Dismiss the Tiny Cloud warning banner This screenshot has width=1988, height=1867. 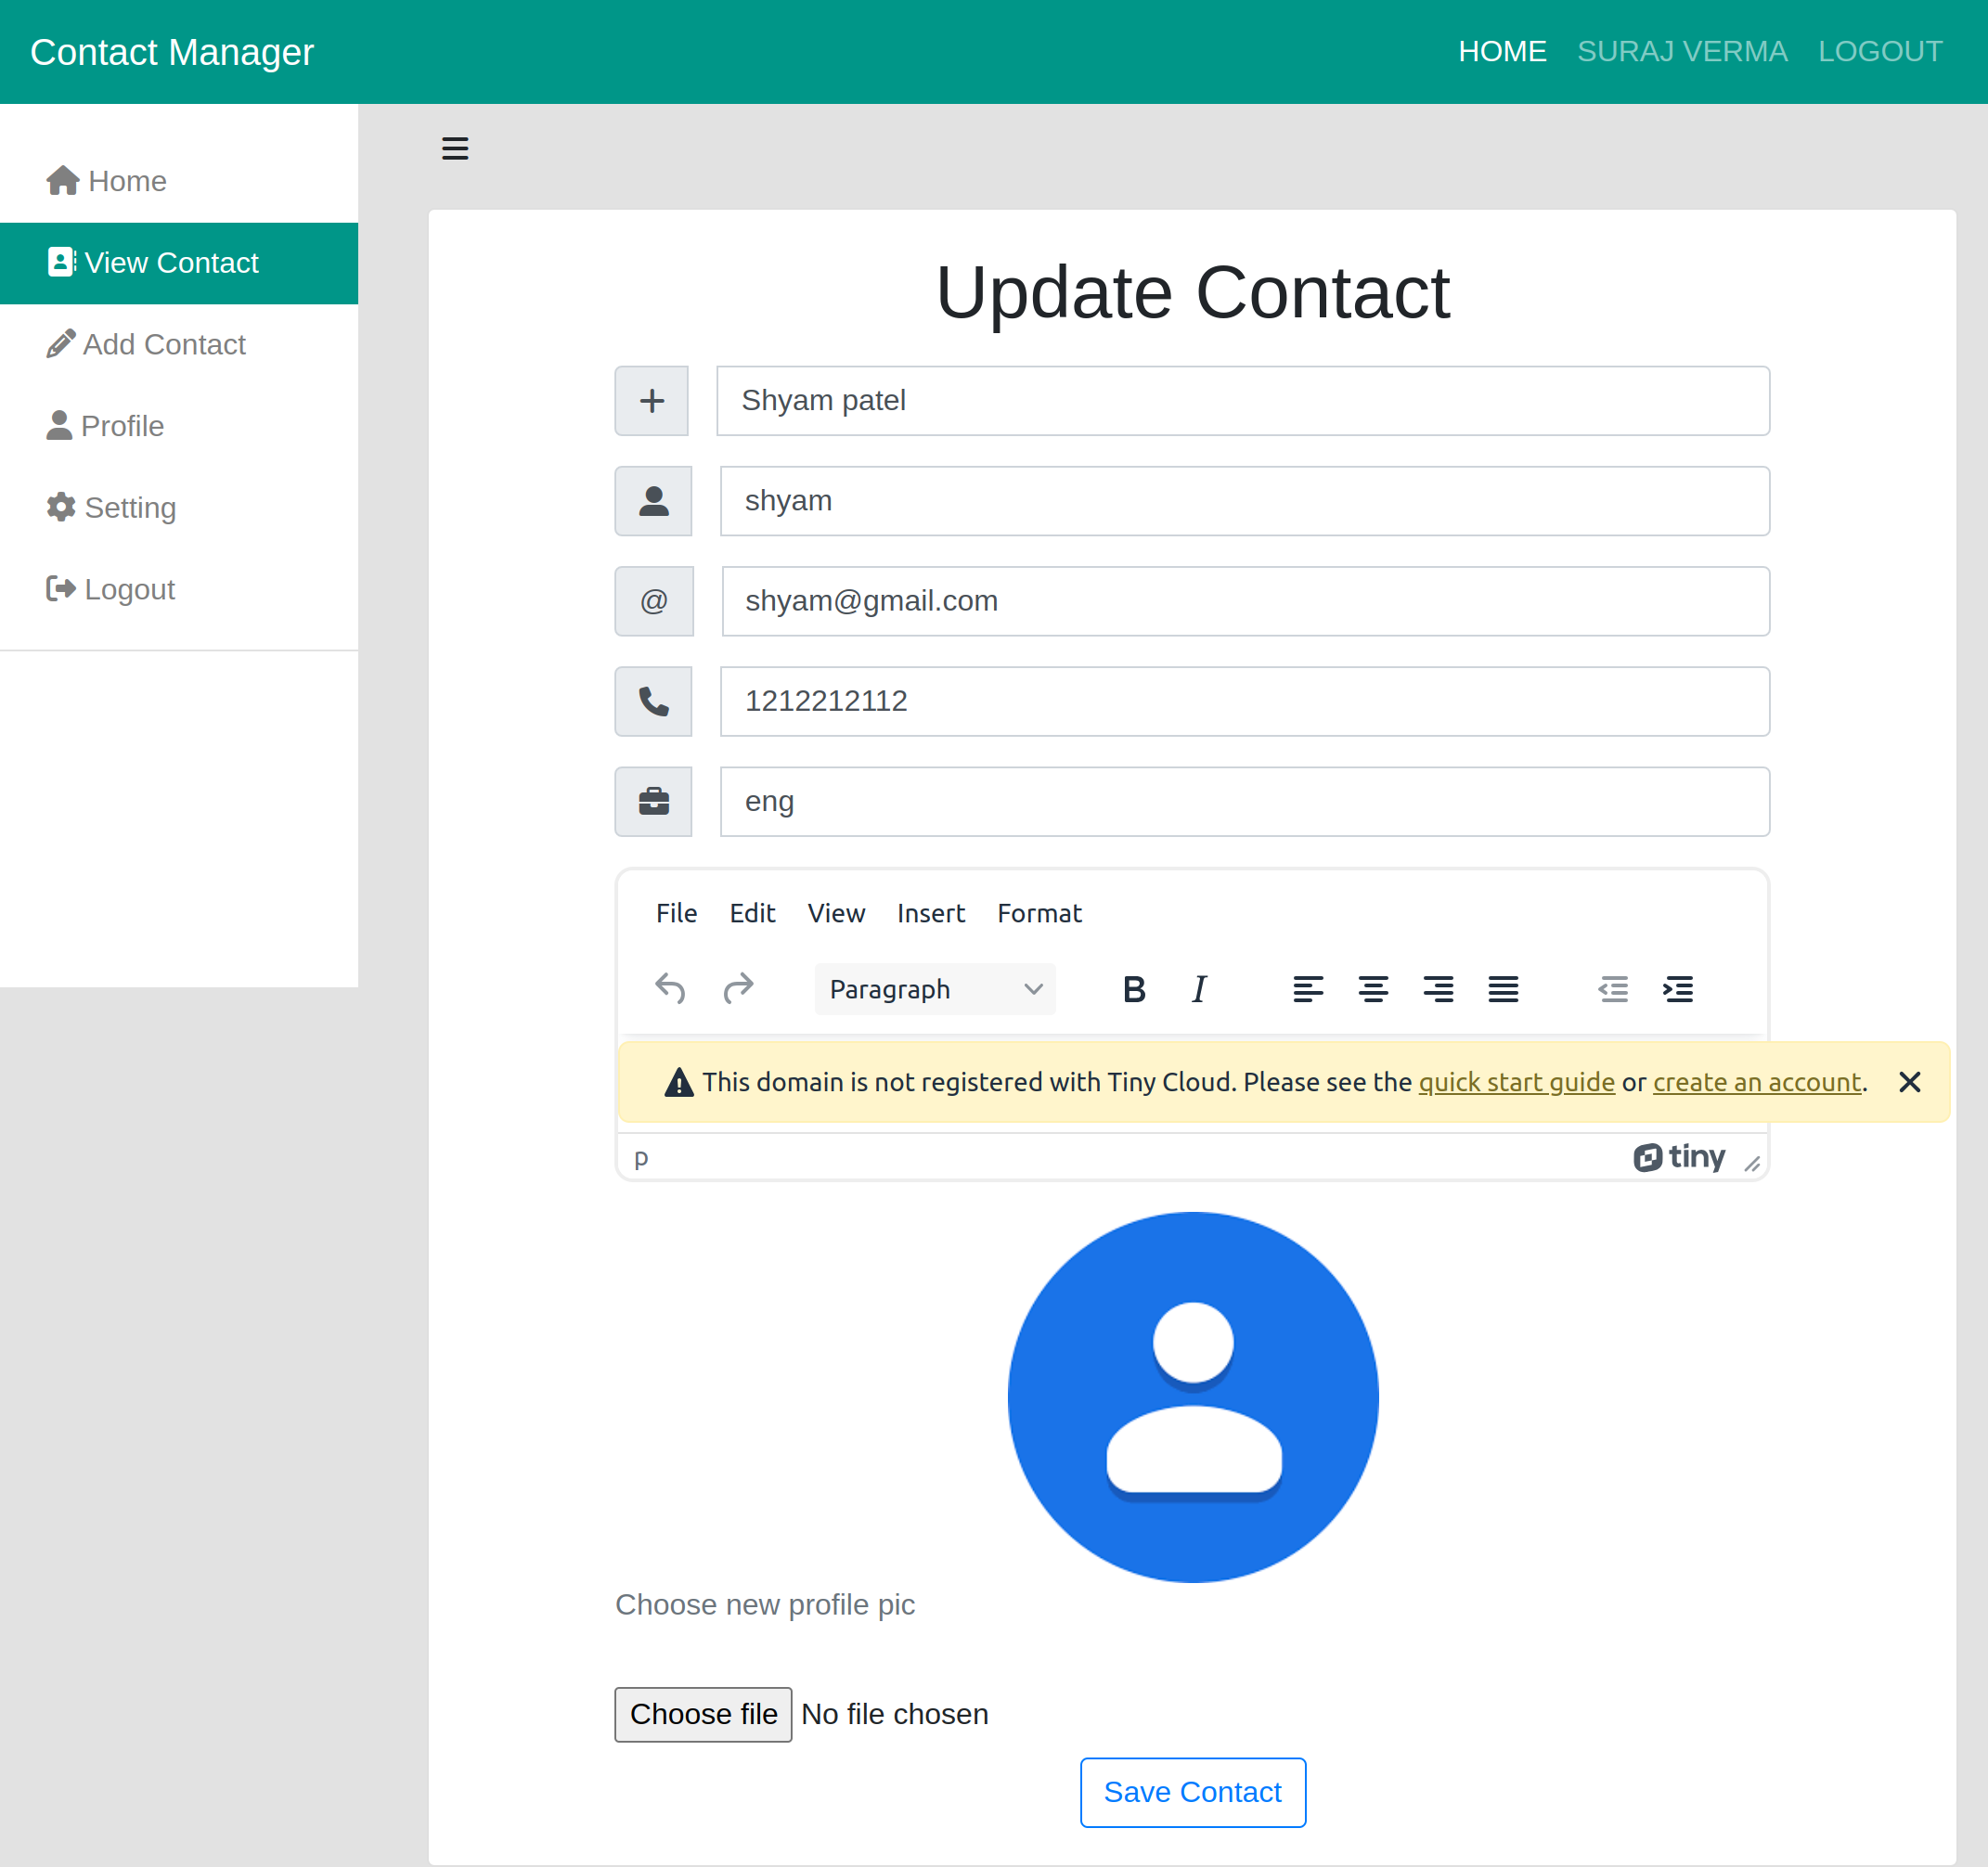(1909, 1082)
